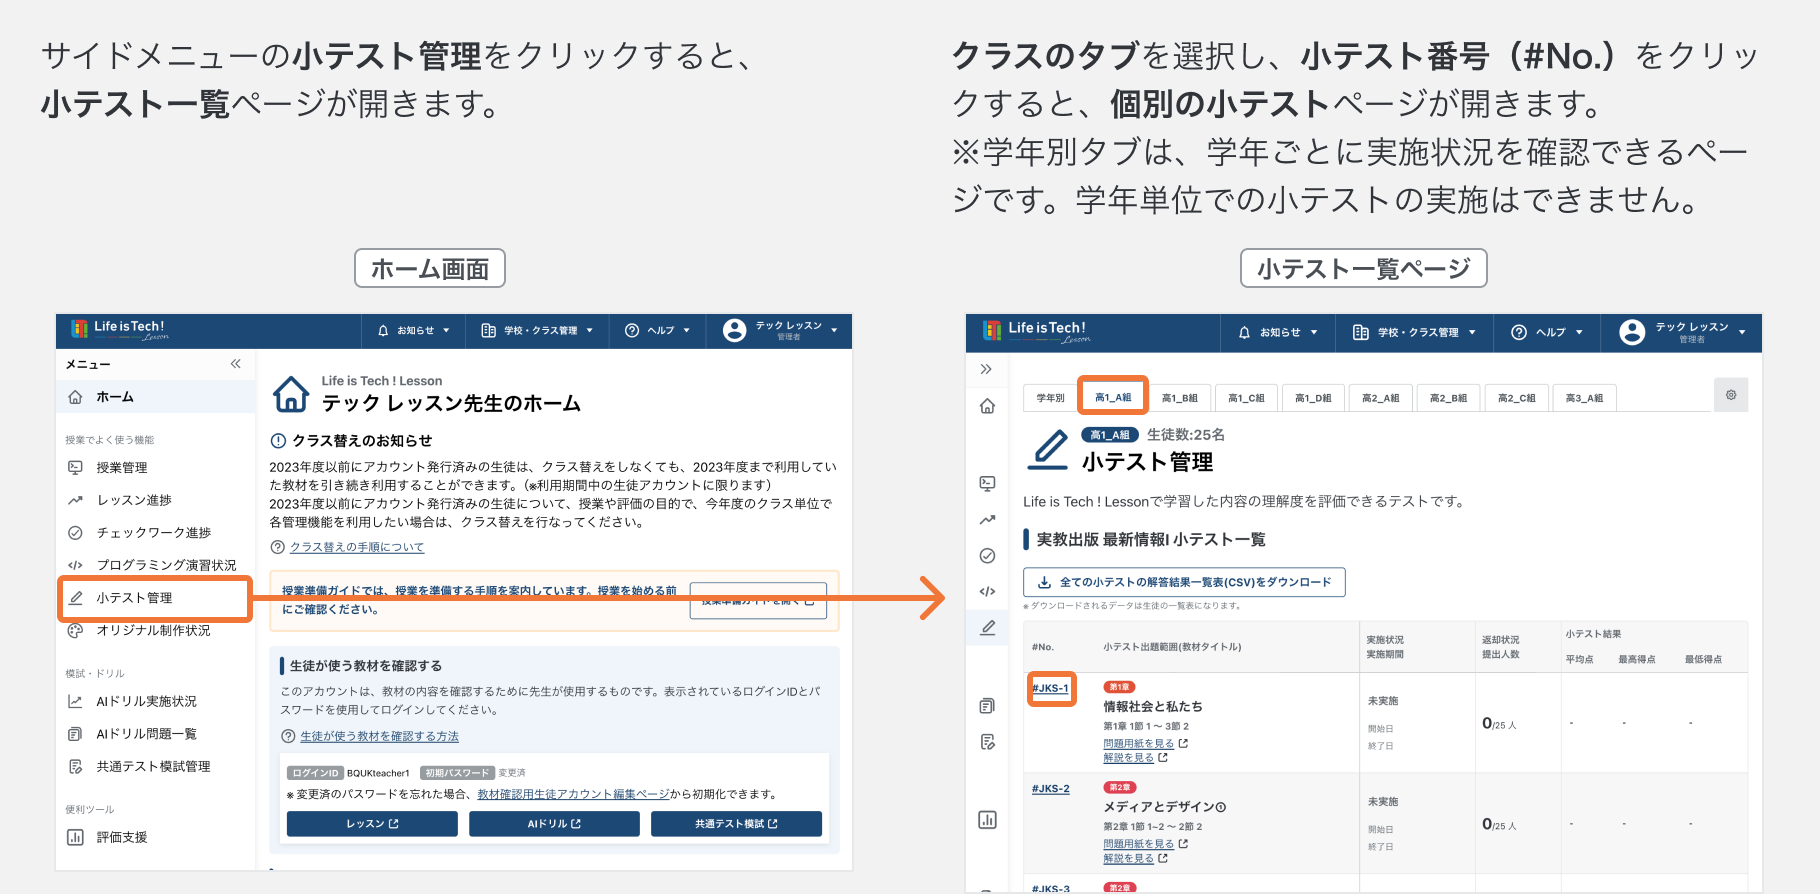Click the 未実施 status in the #JKS-1 row

point(1383,701)
